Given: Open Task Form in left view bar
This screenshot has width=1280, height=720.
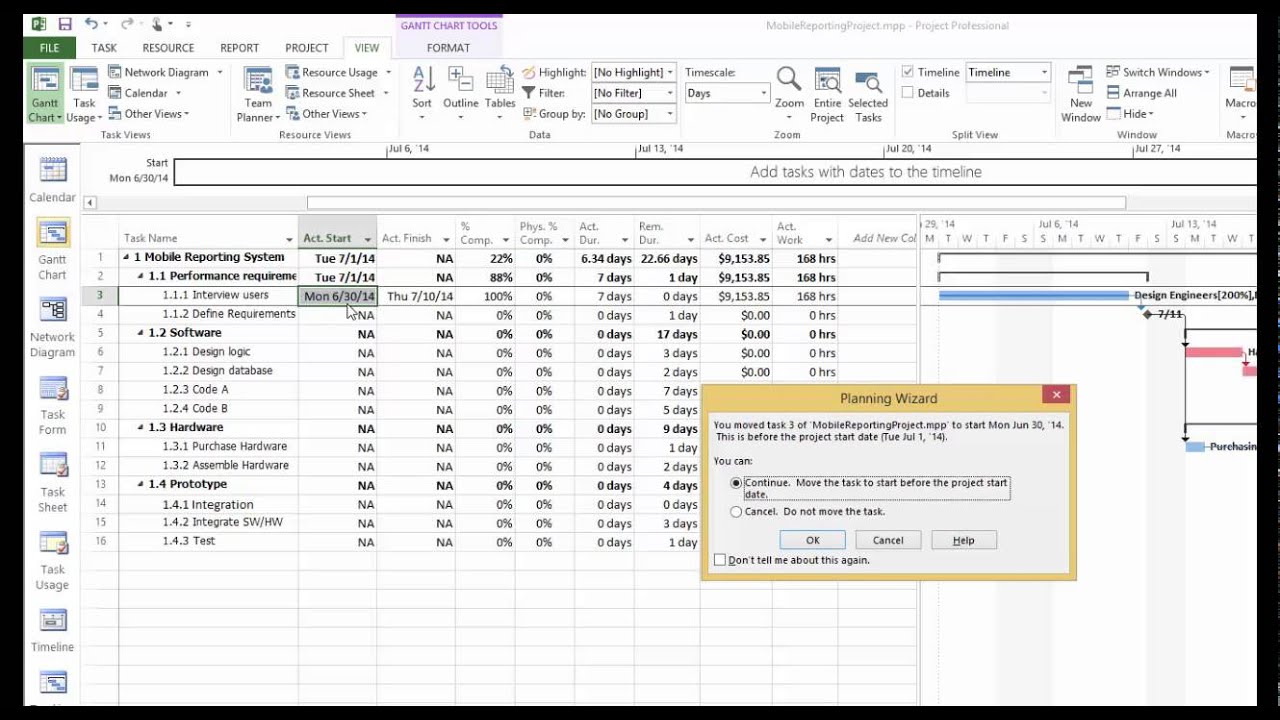Looking at the screenshot, I should [52, 405].
